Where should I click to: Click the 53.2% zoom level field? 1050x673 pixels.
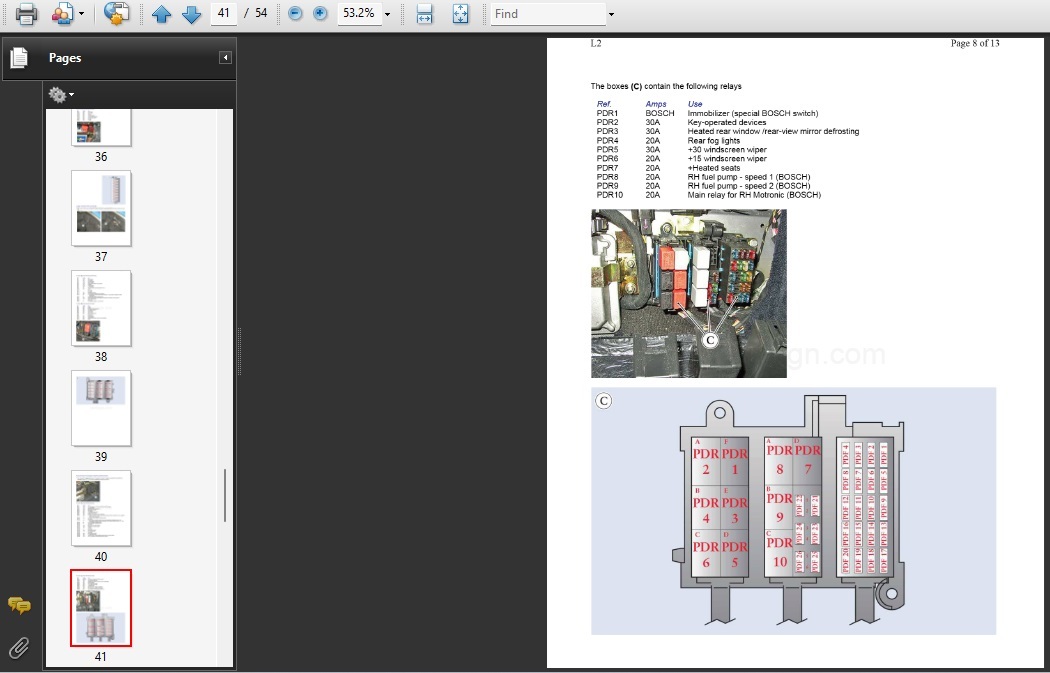click(x=360, y=13)
